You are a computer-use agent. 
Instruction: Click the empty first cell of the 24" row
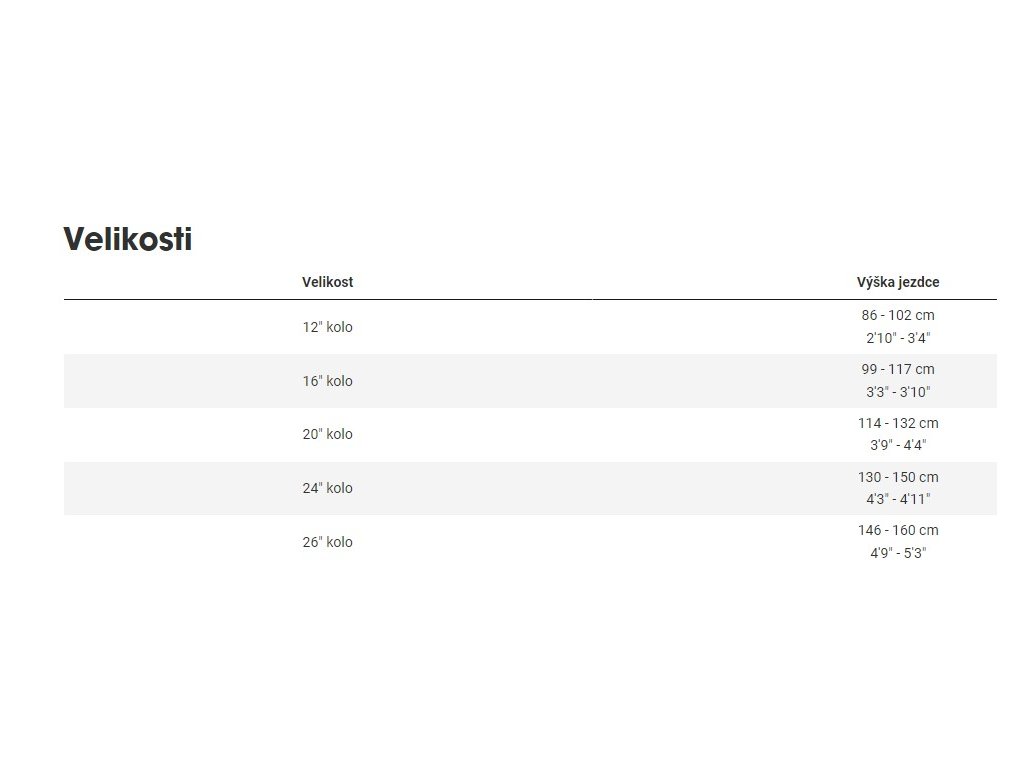pos(150,488)
